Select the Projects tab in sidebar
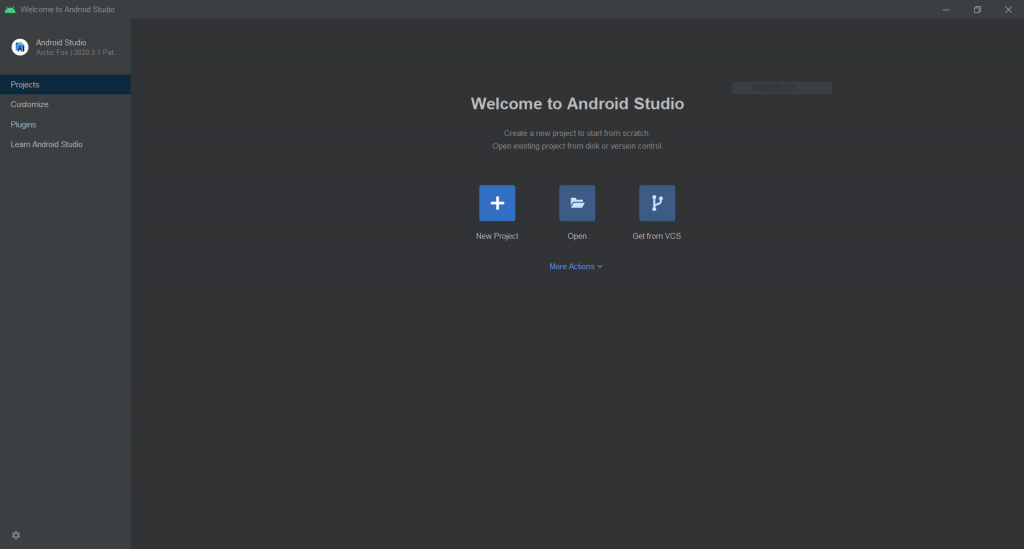 click(65, 84)
